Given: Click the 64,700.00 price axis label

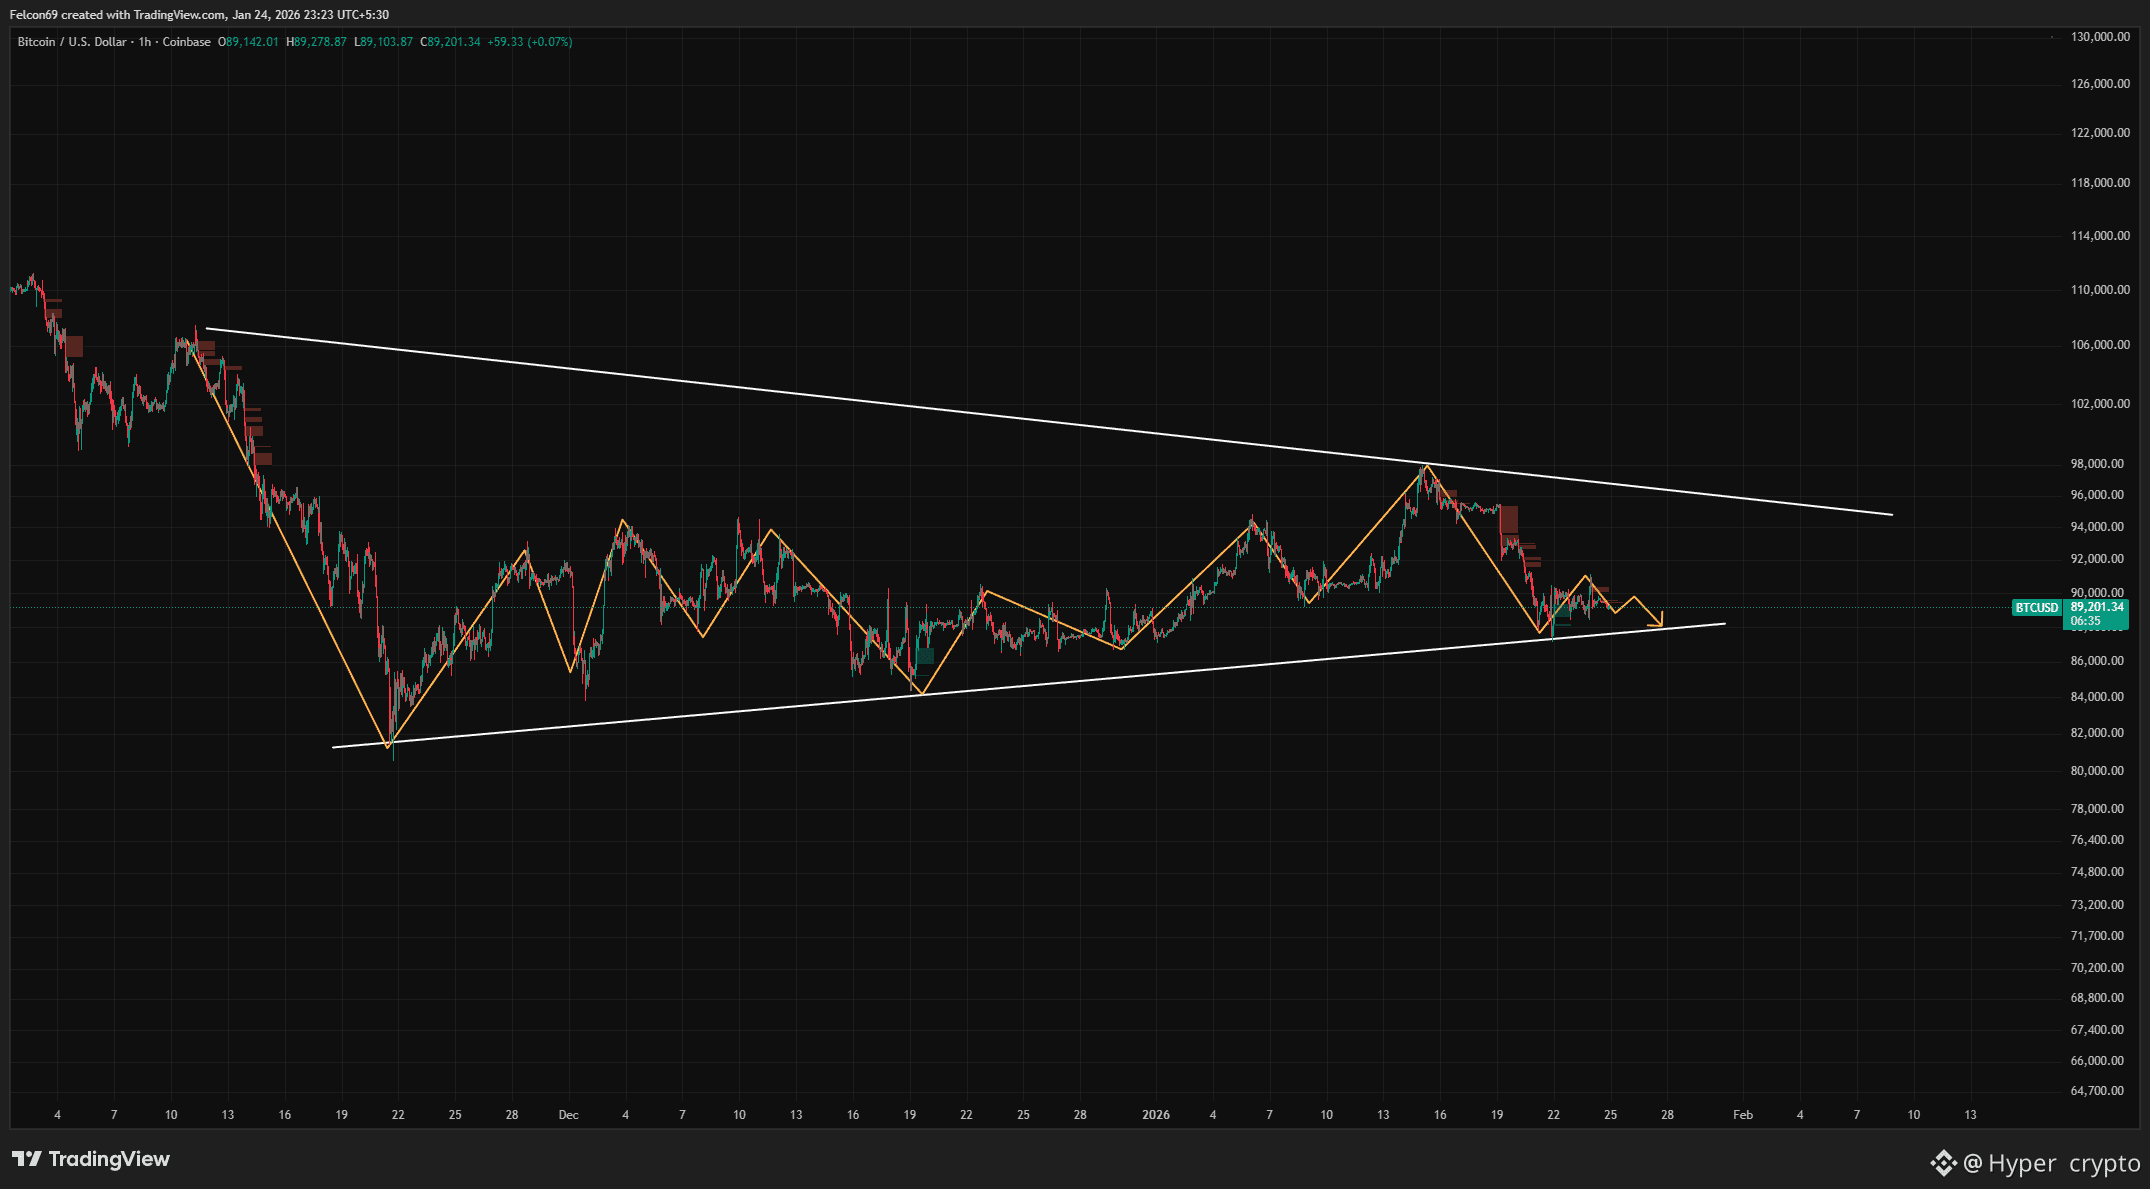Looking at the screenshot, I should click(x=2097, y=1091).
